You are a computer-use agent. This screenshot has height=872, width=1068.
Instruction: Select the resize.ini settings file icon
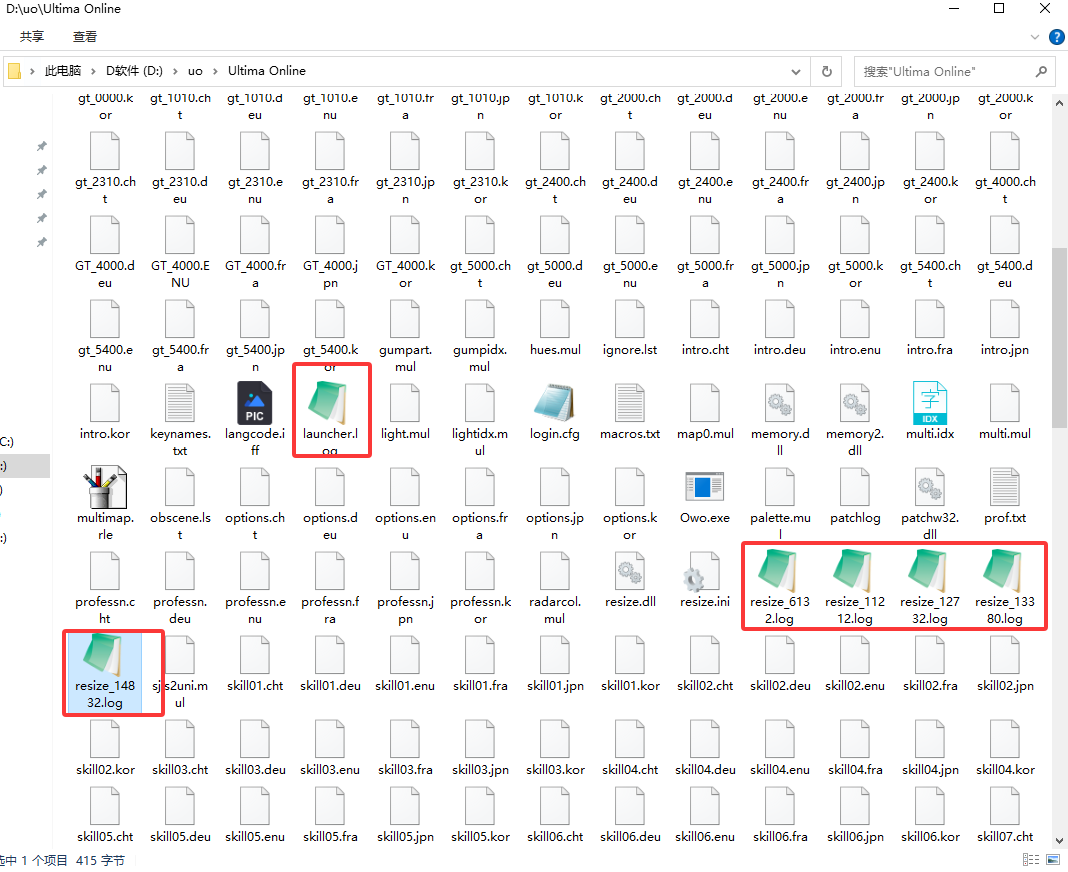[704, 571]
